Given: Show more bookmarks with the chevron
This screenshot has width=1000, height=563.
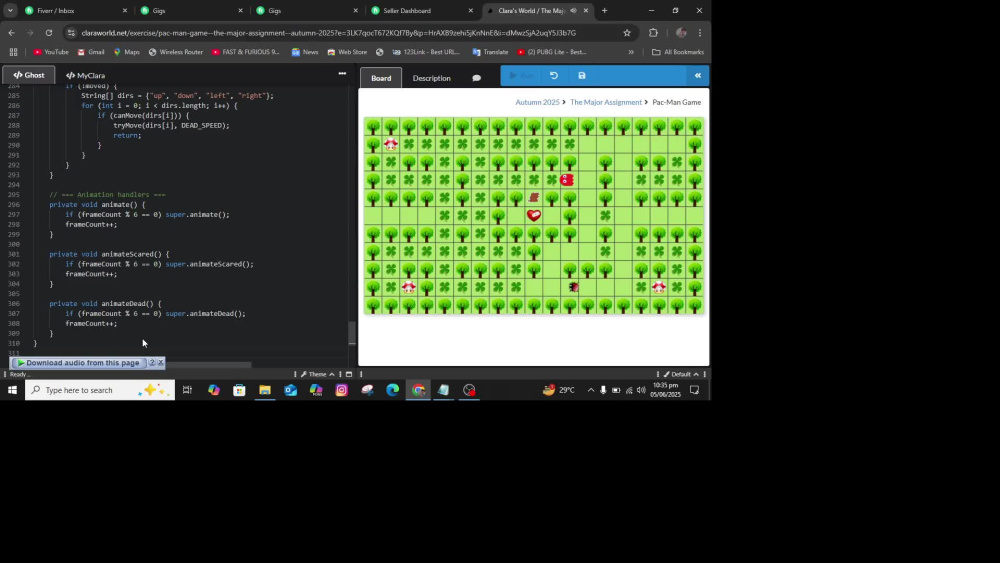Looking at the screenshot, I should 631,52.
